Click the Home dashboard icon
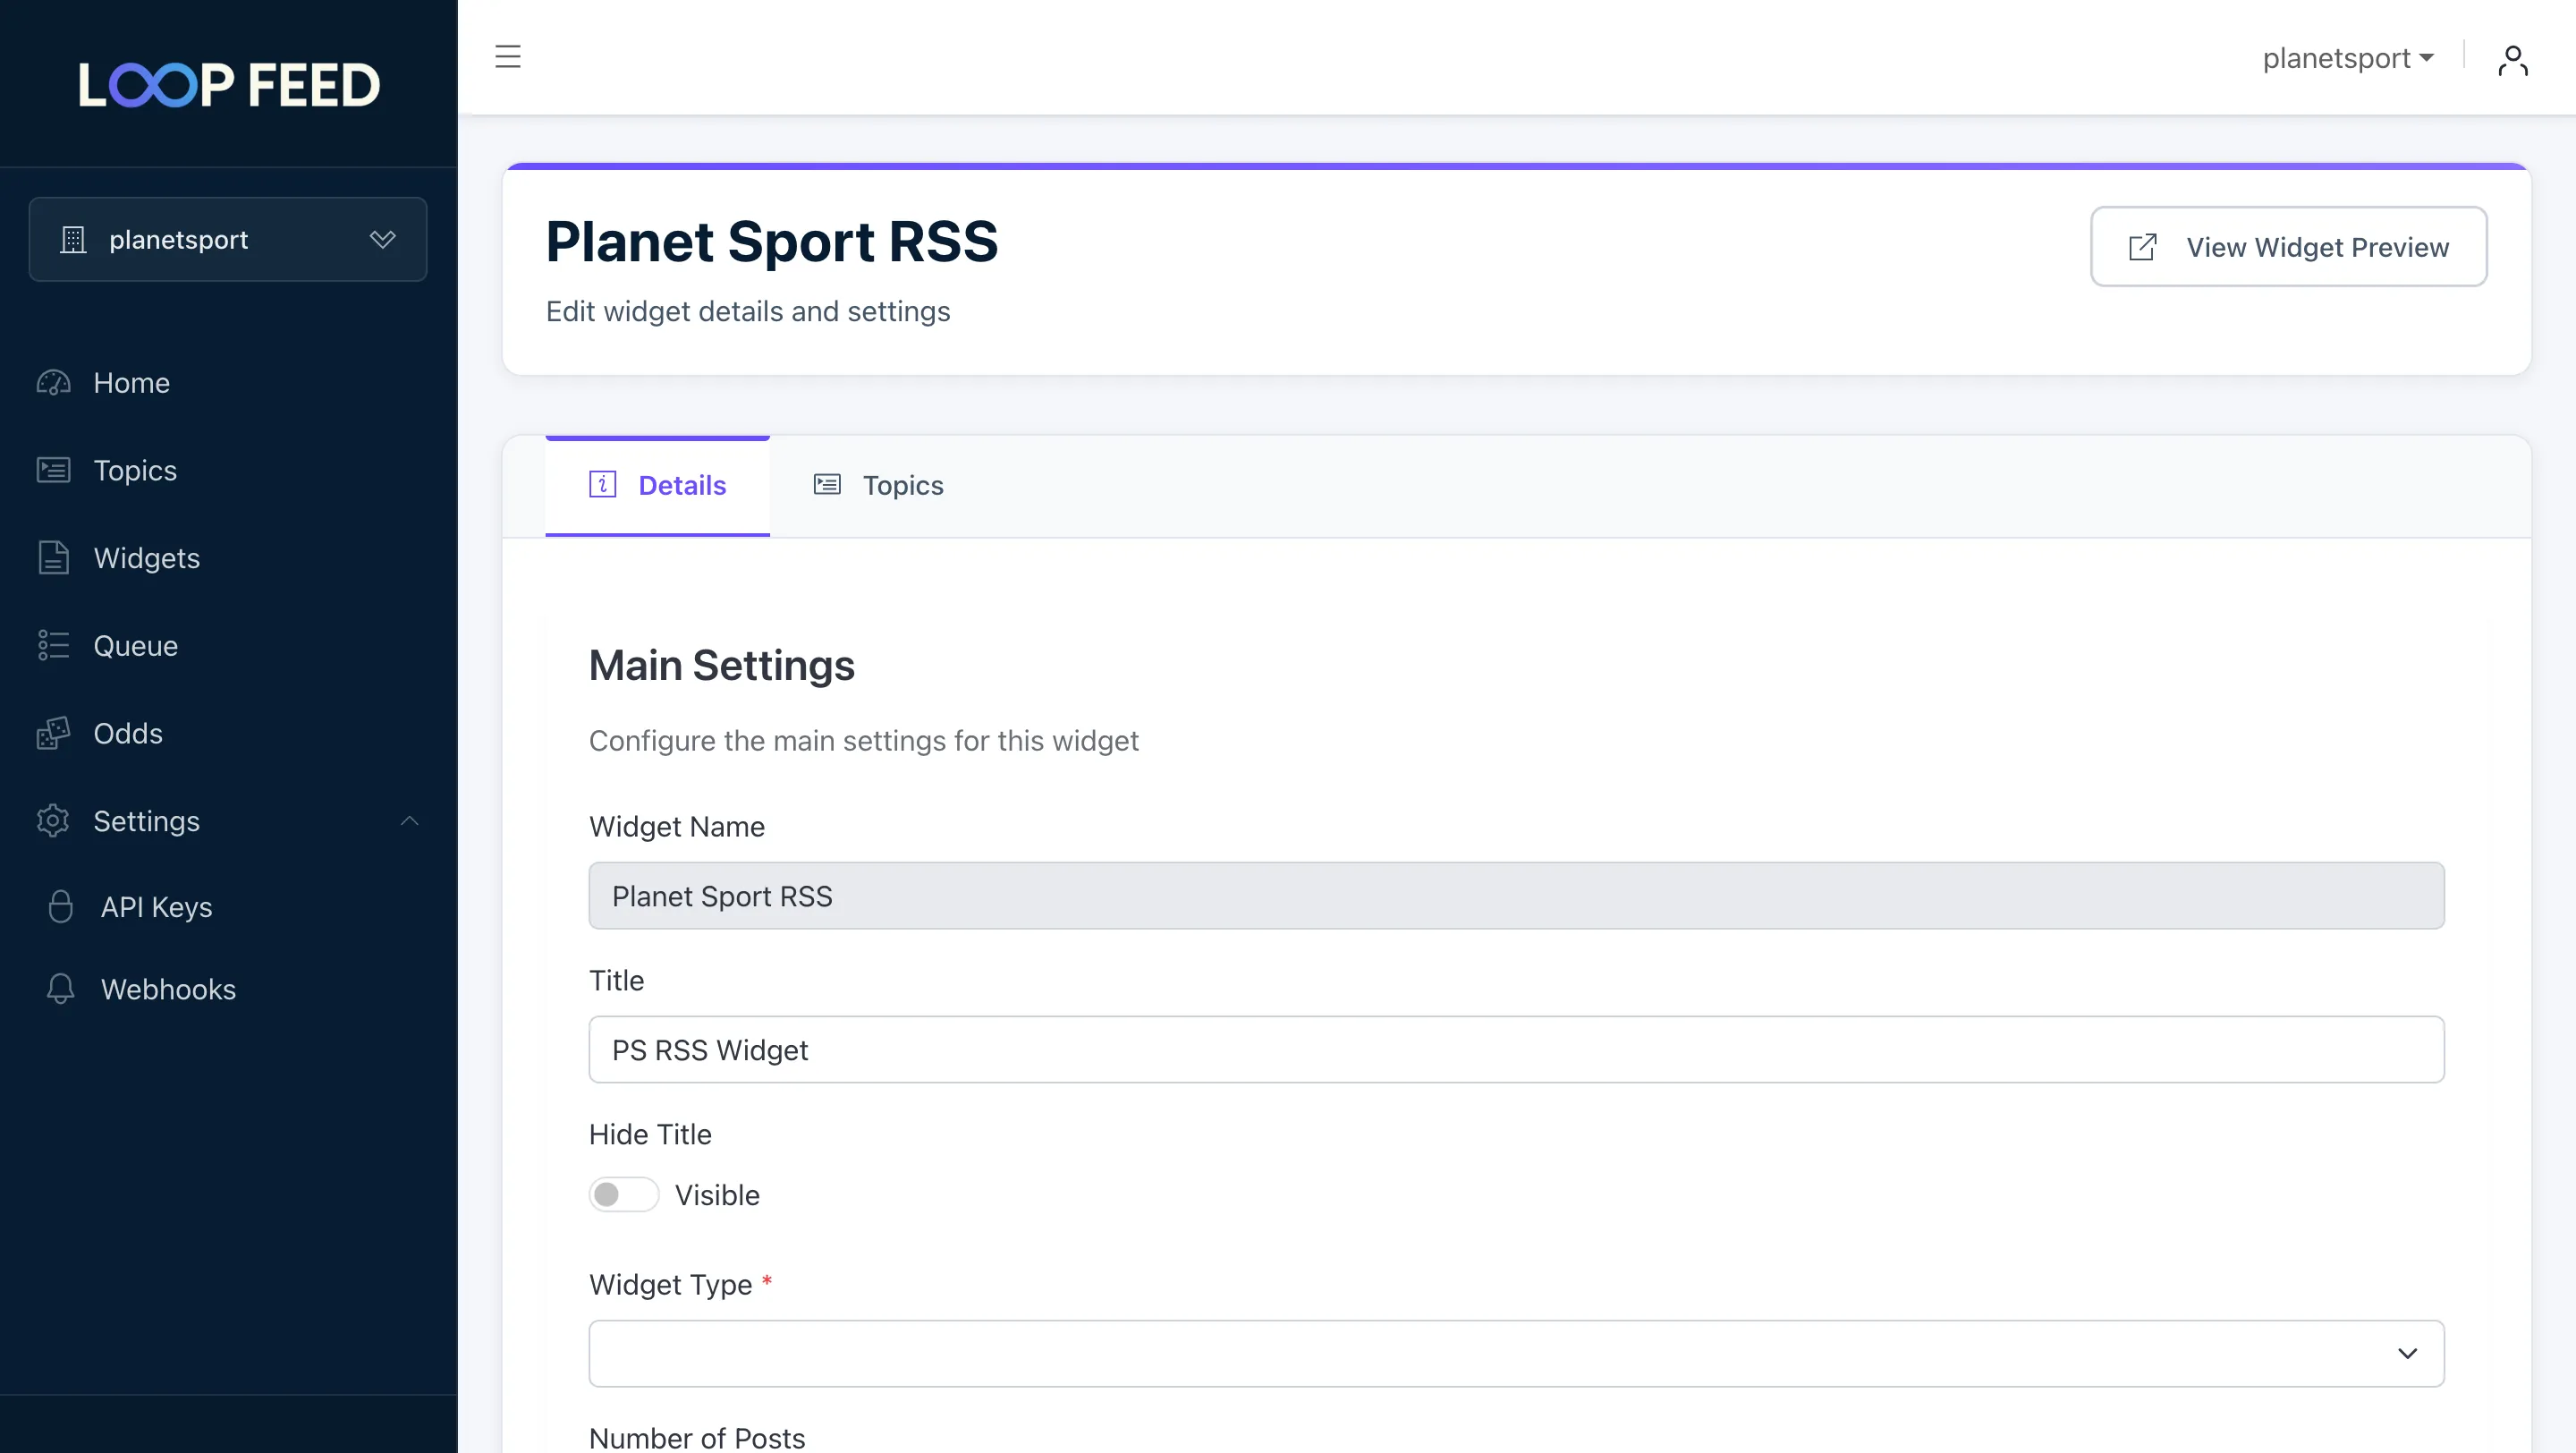The width and height of the screenshot is (2576, 1453). (53, 383)
